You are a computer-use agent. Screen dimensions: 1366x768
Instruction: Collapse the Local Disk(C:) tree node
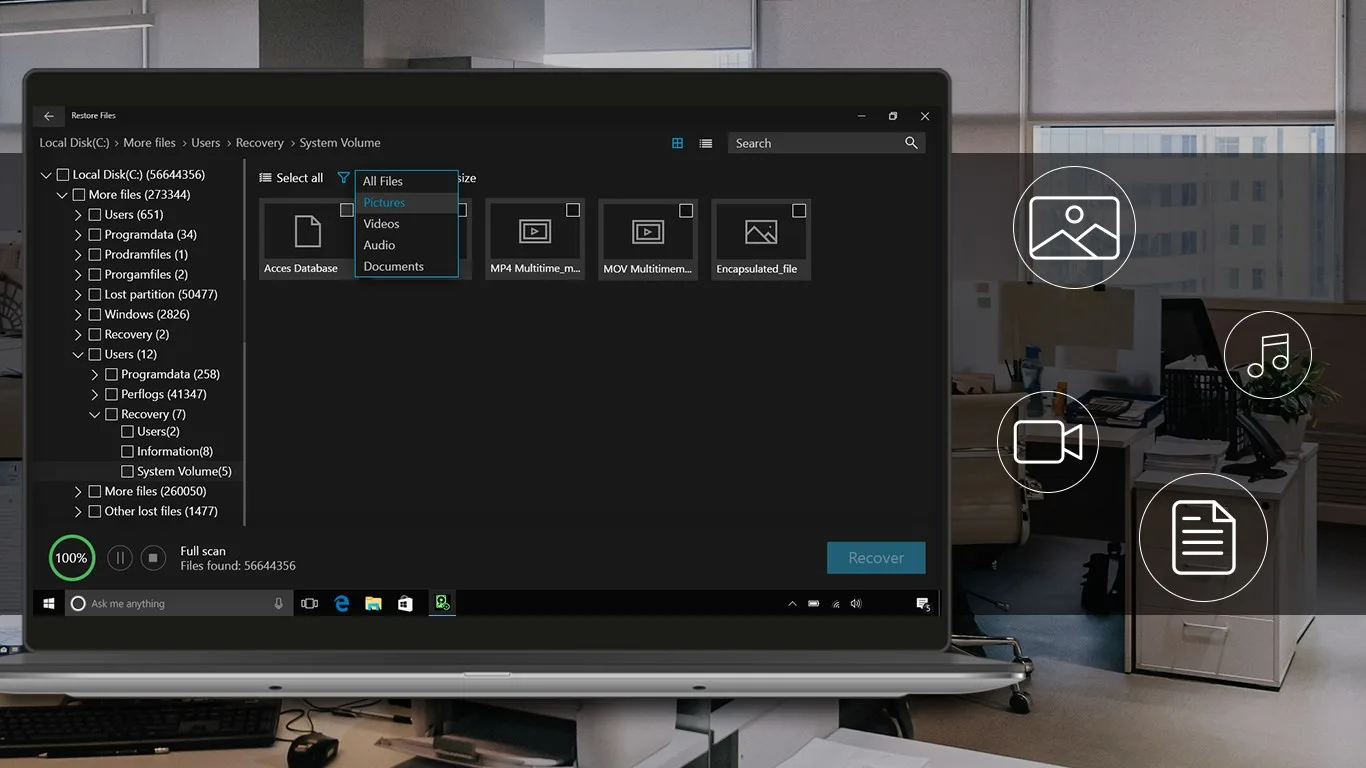[46, 175]
